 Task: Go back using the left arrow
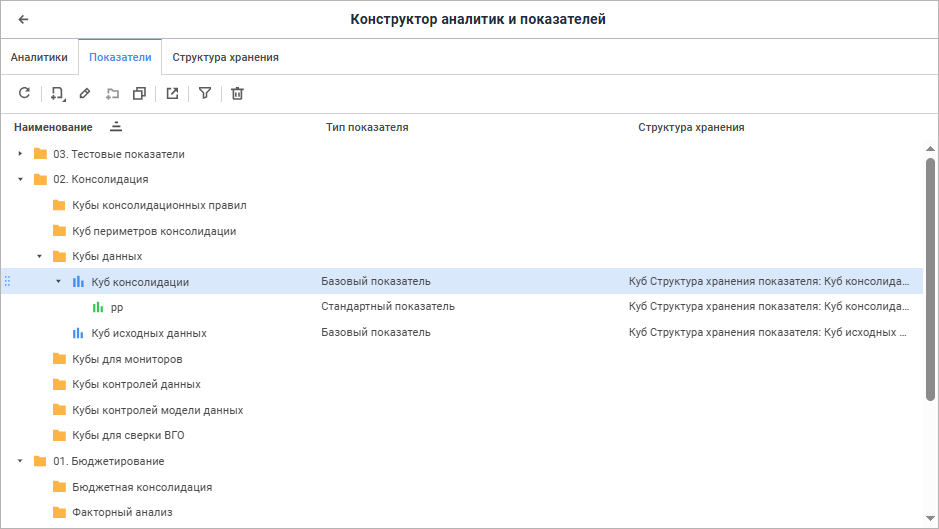tap(23, 19)
